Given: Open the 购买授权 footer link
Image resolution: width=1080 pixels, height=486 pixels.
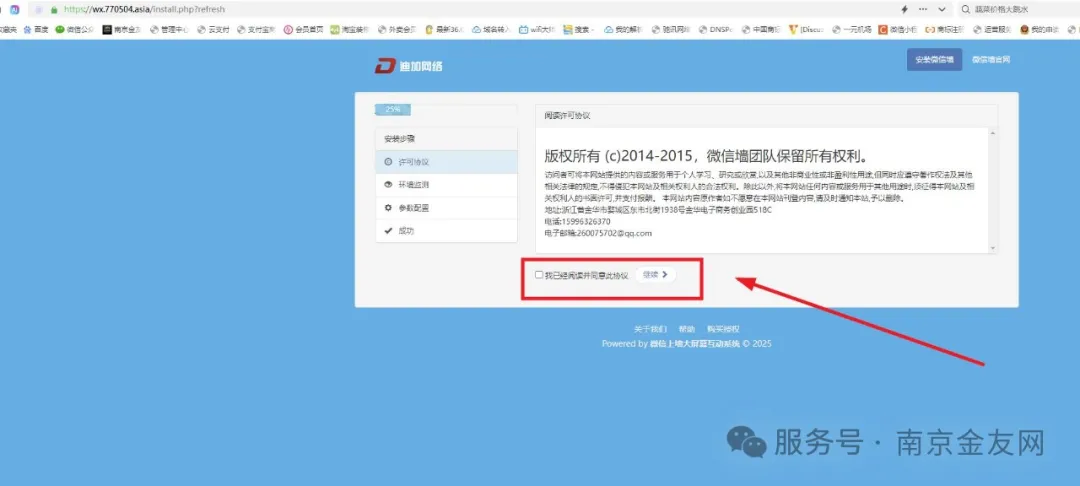Looking at the screenshot, I should click(723, 330).
